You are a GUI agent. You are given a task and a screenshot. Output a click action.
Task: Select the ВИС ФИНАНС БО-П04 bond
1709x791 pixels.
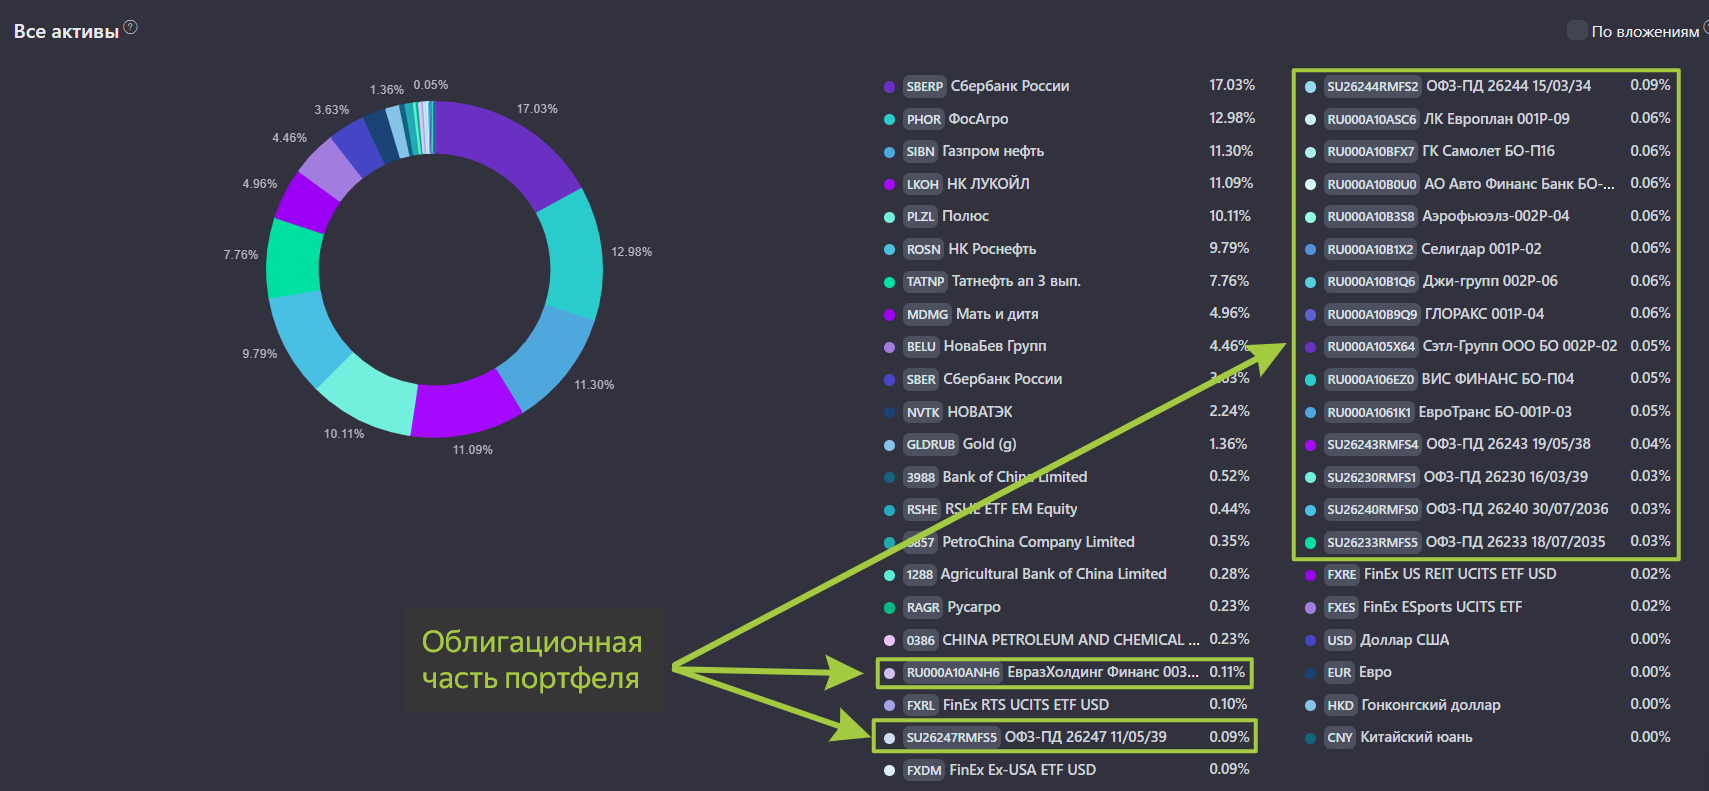click(1487, 379)
